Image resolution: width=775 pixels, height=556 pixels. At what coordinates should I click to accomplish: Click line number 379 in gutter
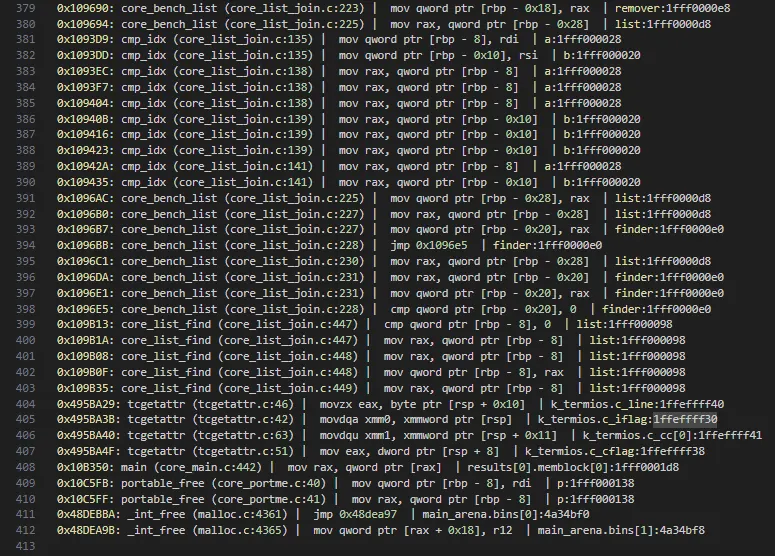point(25,8)
